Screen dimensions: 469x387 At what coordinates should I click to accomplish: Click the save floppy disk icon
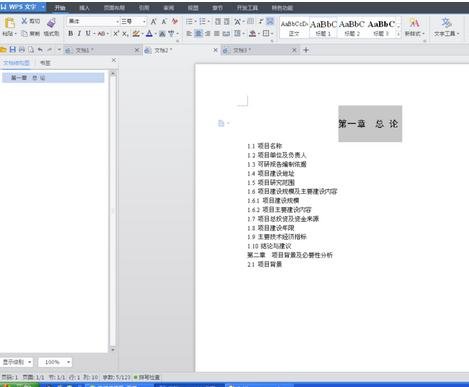pos(13,50)
